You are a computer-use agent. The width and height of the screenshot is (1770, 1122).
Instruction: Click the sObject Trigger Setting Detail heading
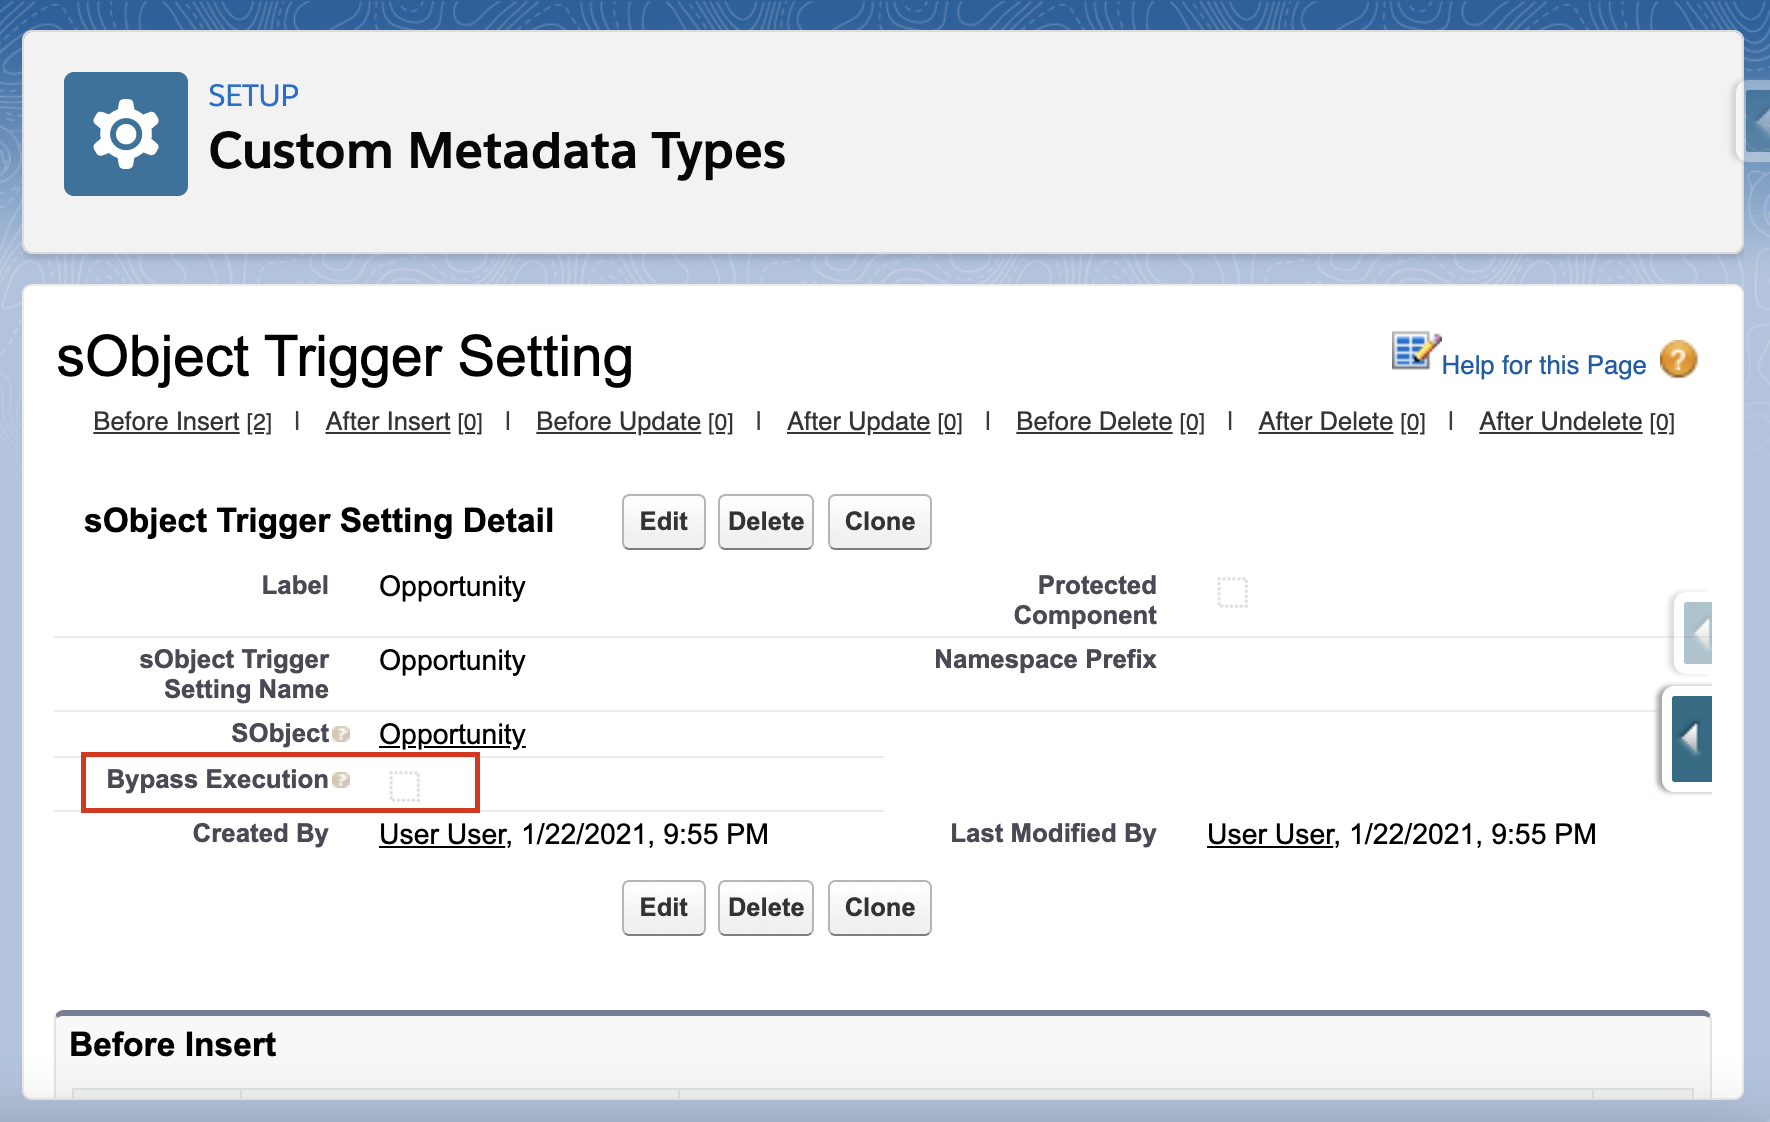tap(318, 522)
